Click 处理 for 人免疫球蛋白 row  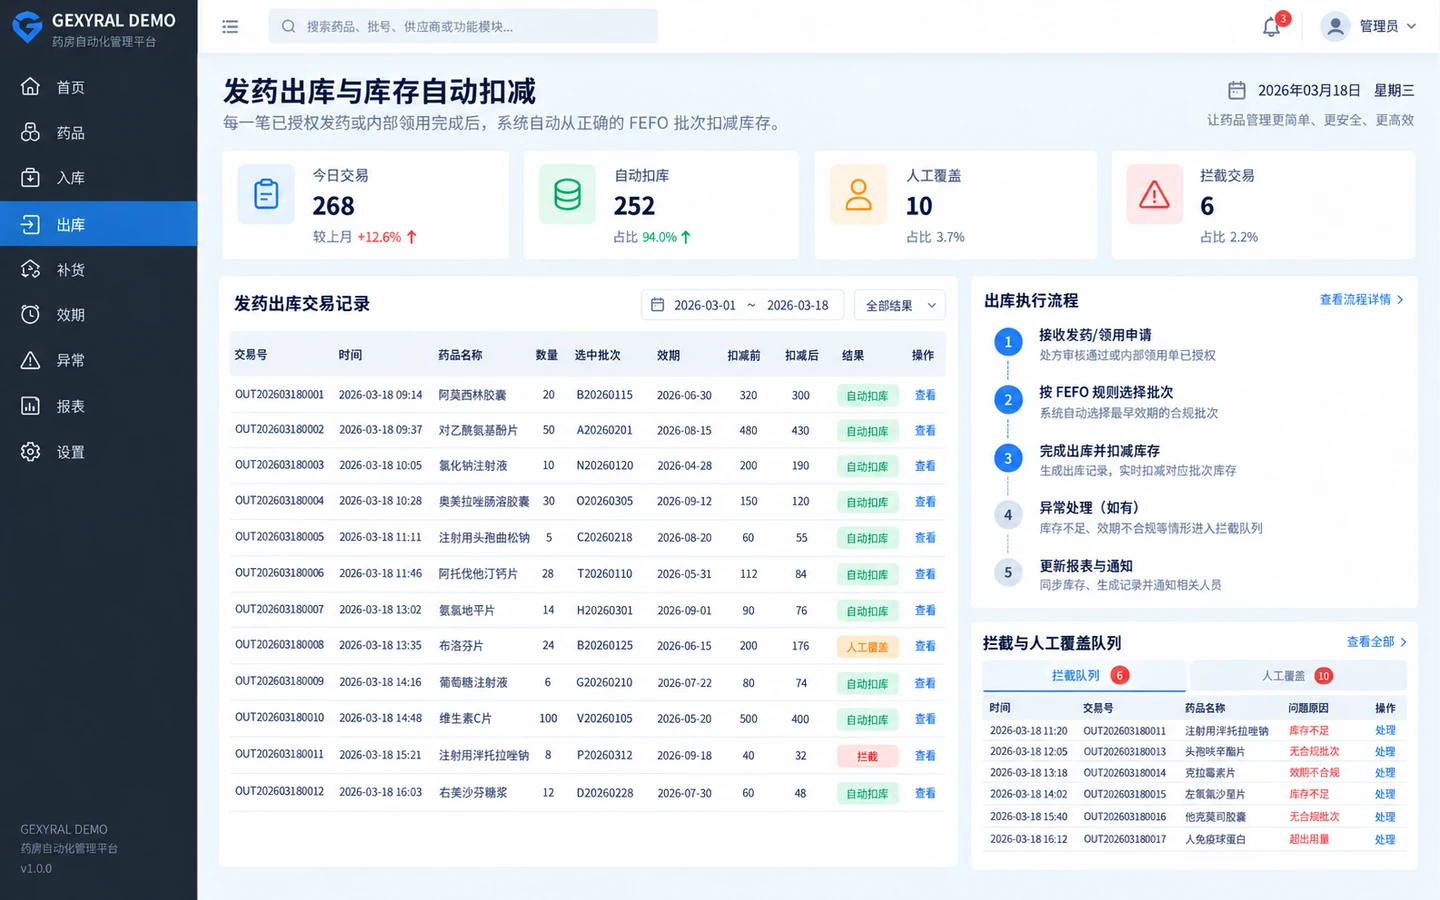pos(1385,840)
